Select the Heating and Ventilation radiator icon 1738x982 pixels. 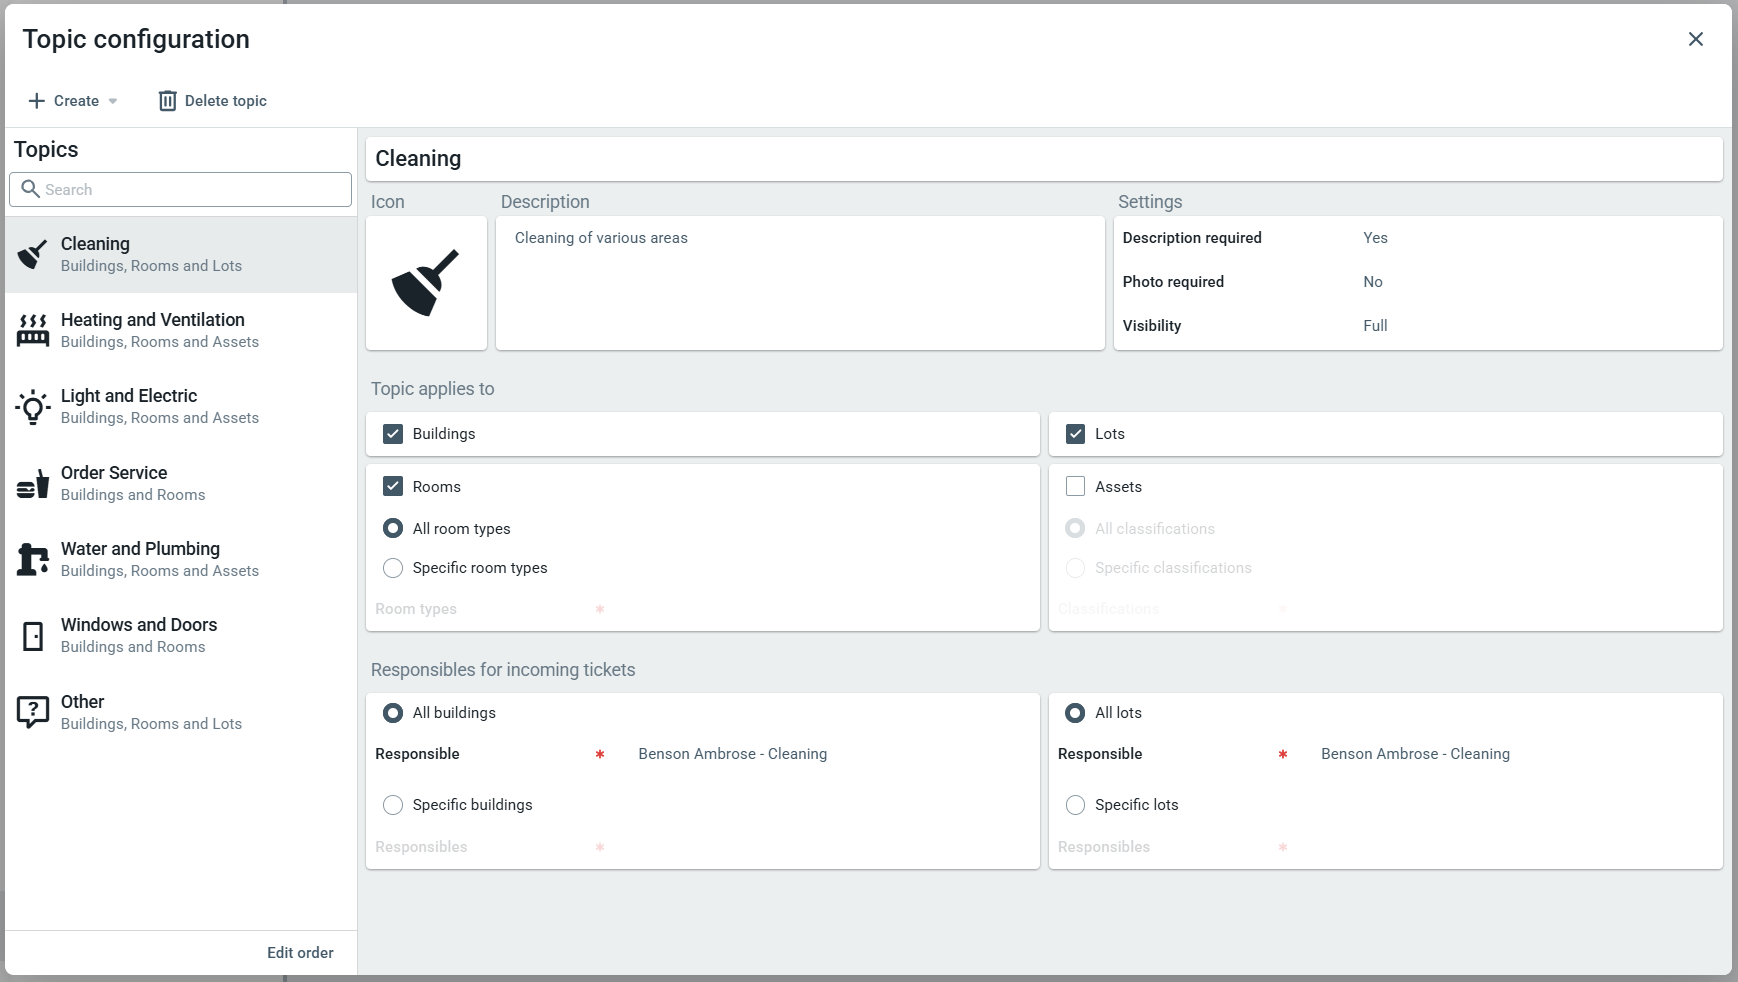point(33,330)
